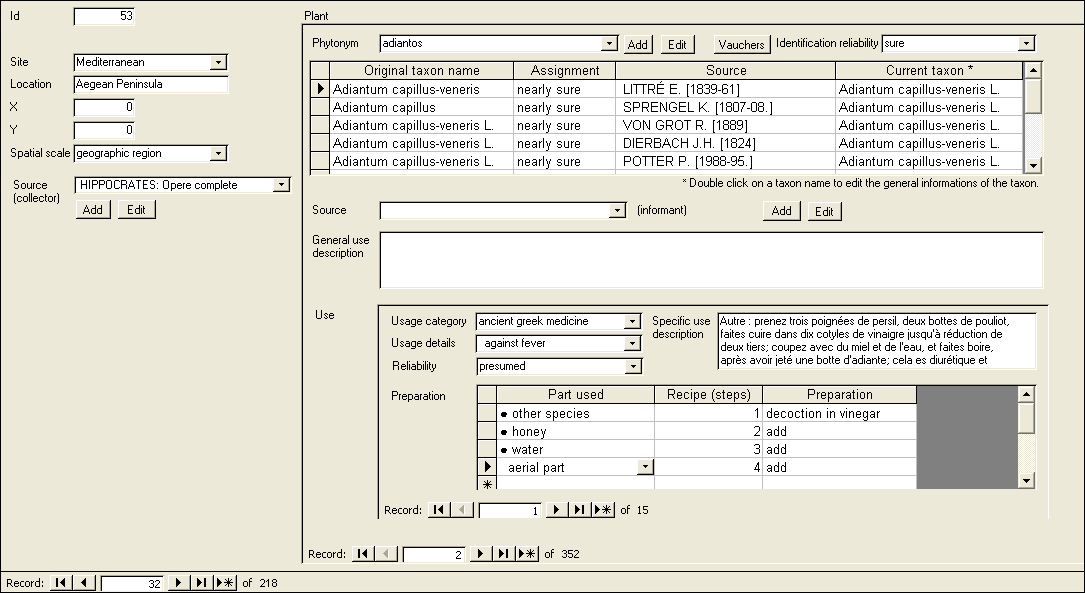Screen dimensions: 1085x593
Task: Click the X coordinate field
Action: pyautogui.click(x=104, y=107)
